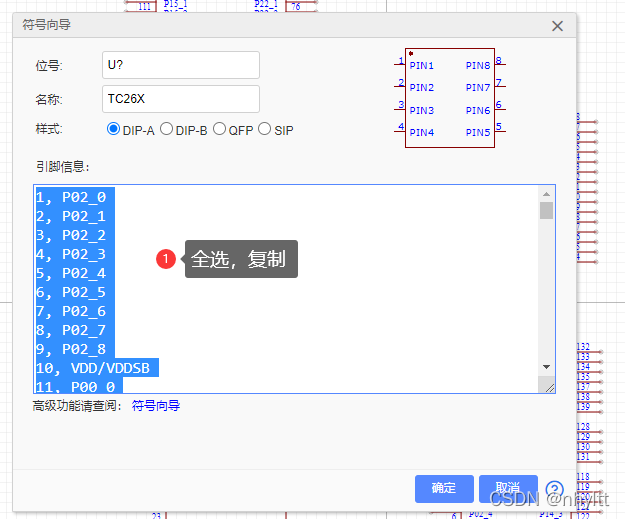Click the pin line '7, P02_6'

point(71,311)
